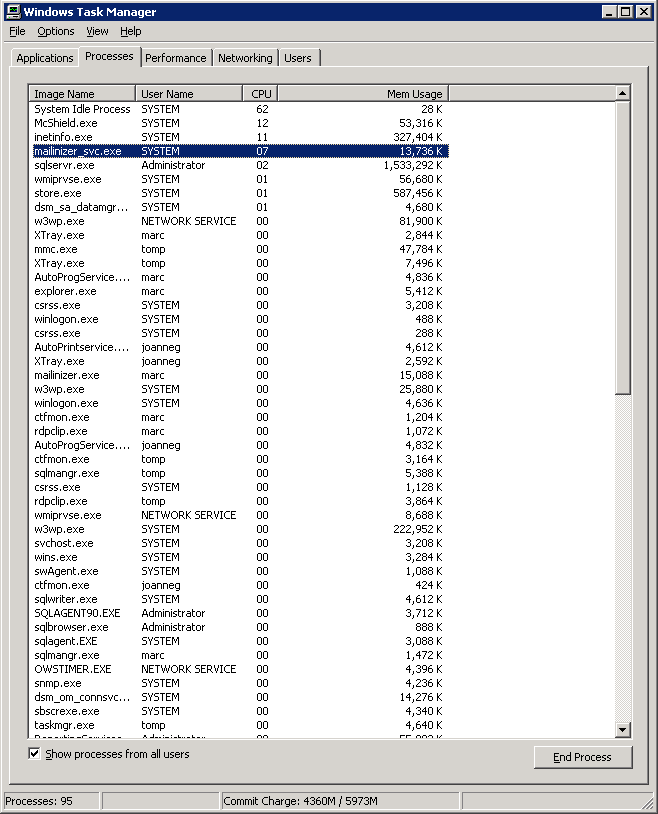
Task: Click the scrollbar up arrow
Action: click(x=622, y=93)
